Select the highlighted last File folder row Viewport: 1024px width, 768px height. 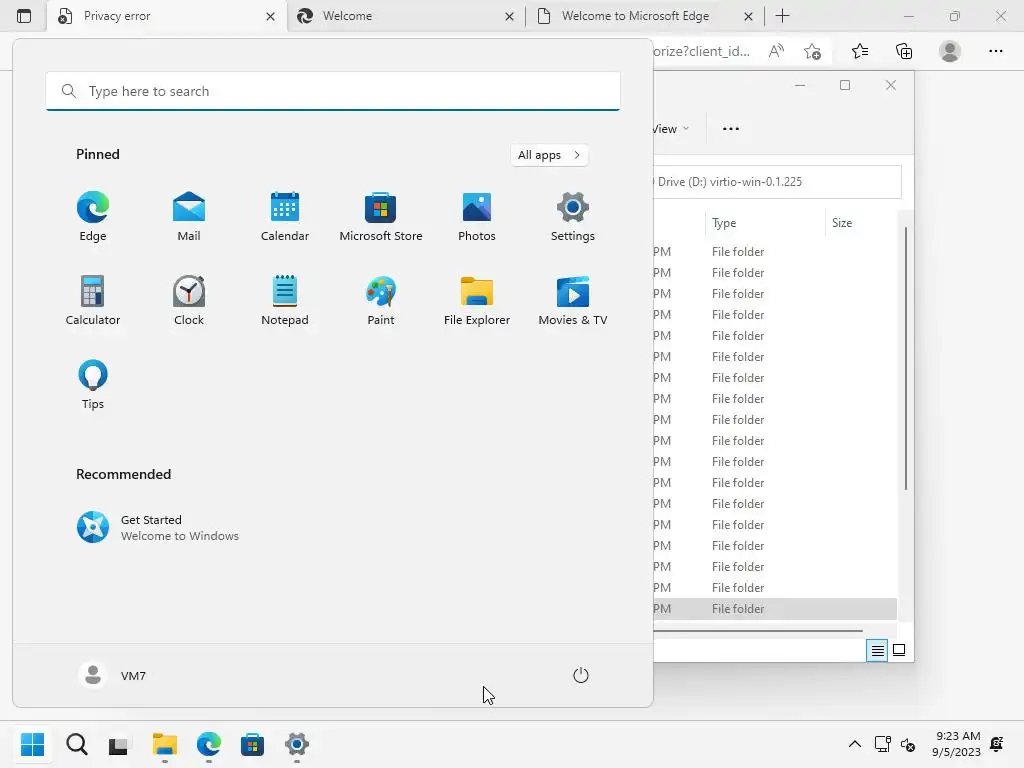pyautogui.click(x=775, y=609)
